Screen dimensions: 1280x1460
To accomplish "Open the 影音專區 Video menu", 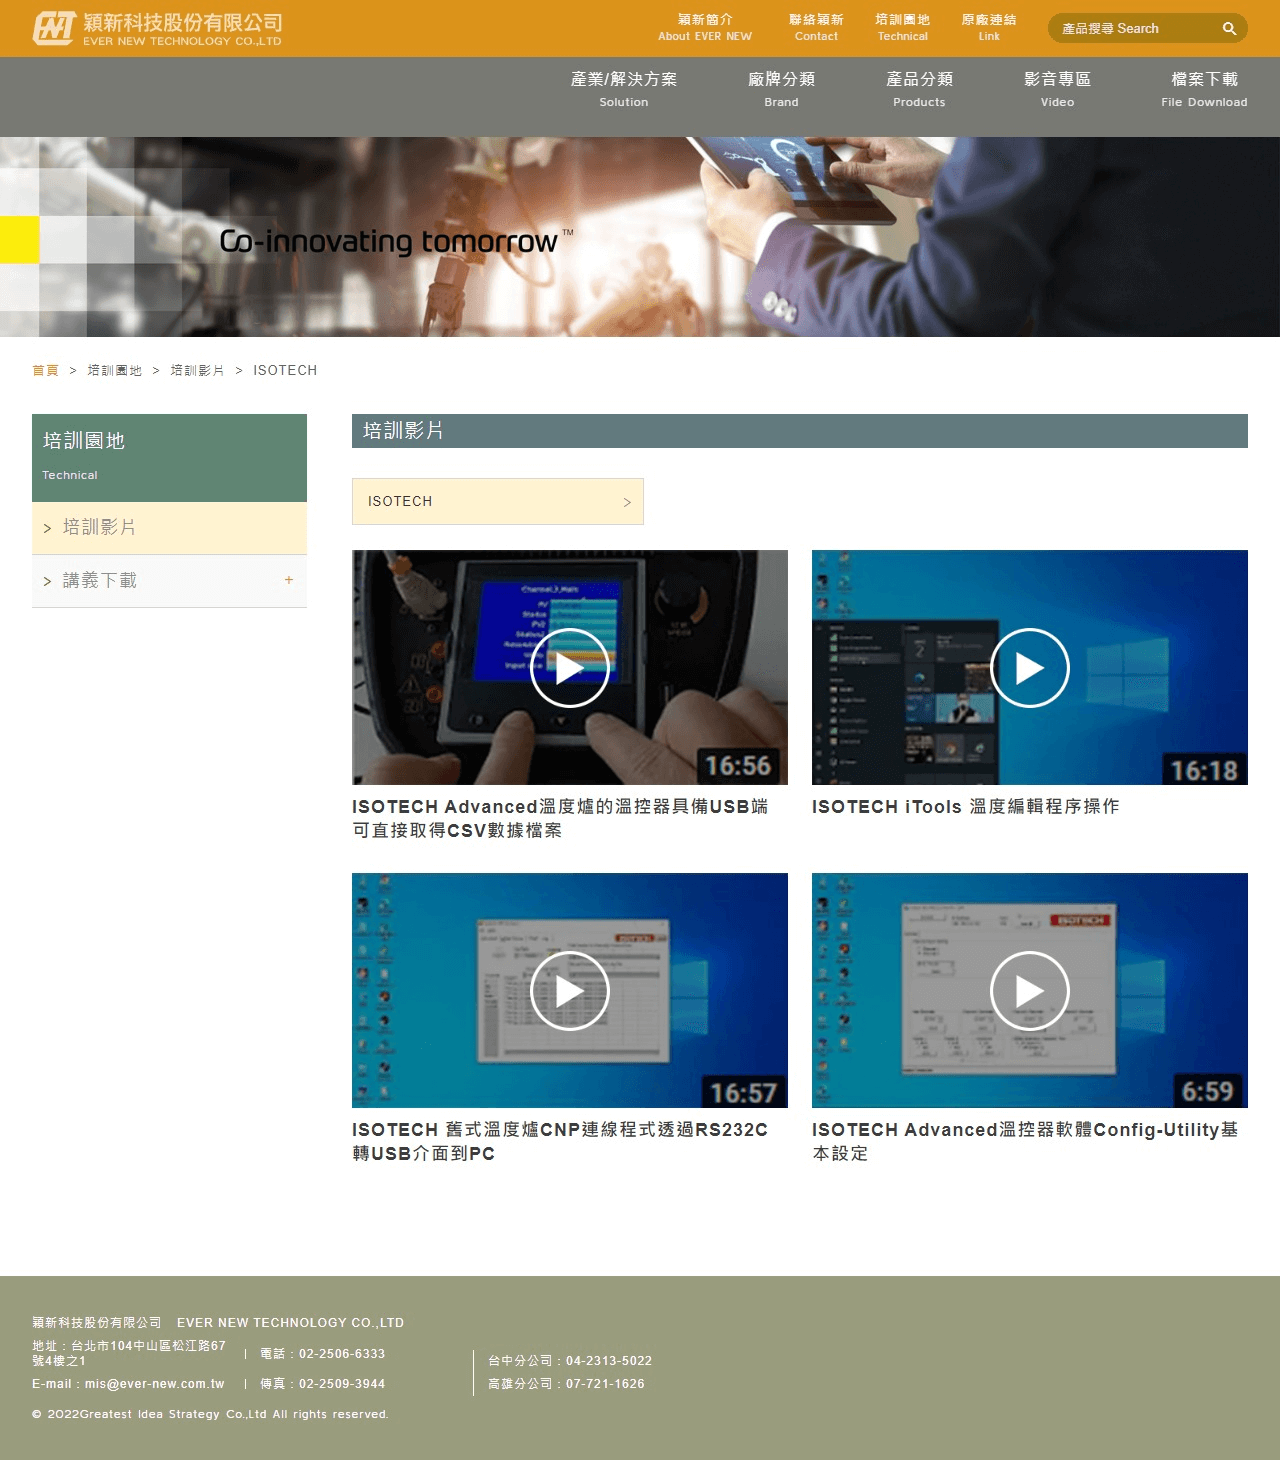I will point(1057,88).
